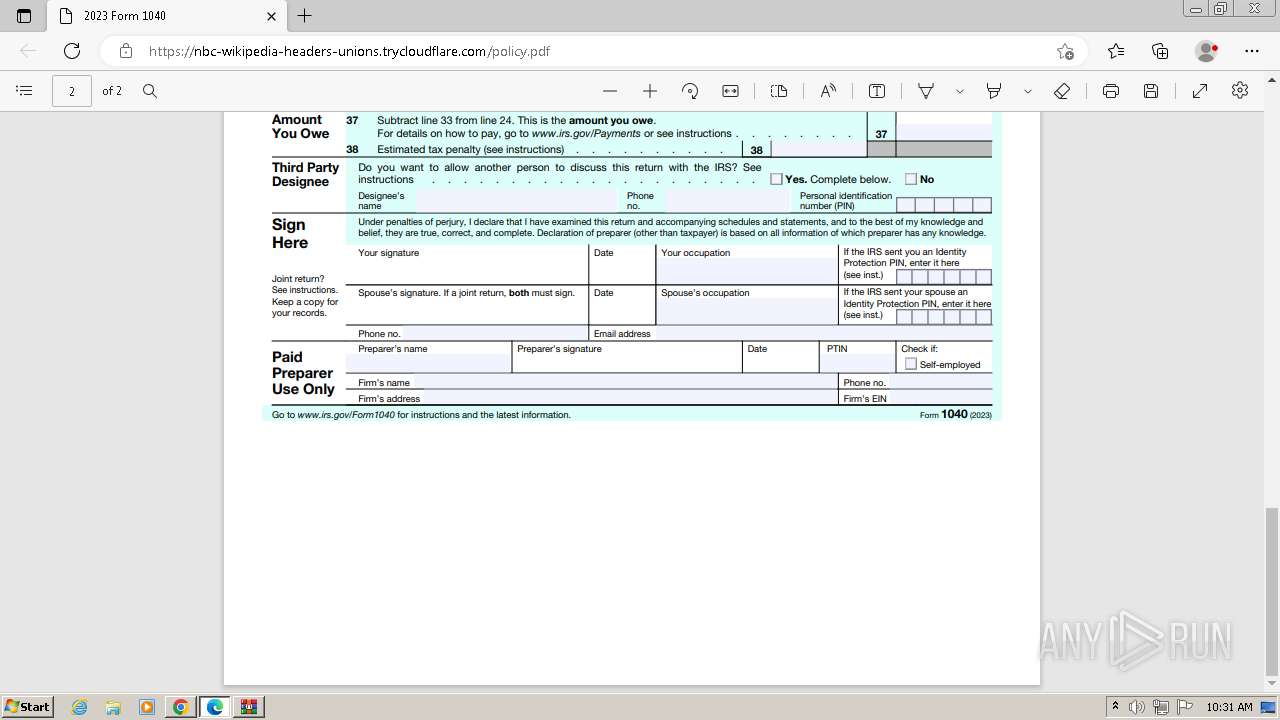Click the PTIN field
This screenshot has height=720, width=1280.
pyautogui.click(x=857, y=363)
